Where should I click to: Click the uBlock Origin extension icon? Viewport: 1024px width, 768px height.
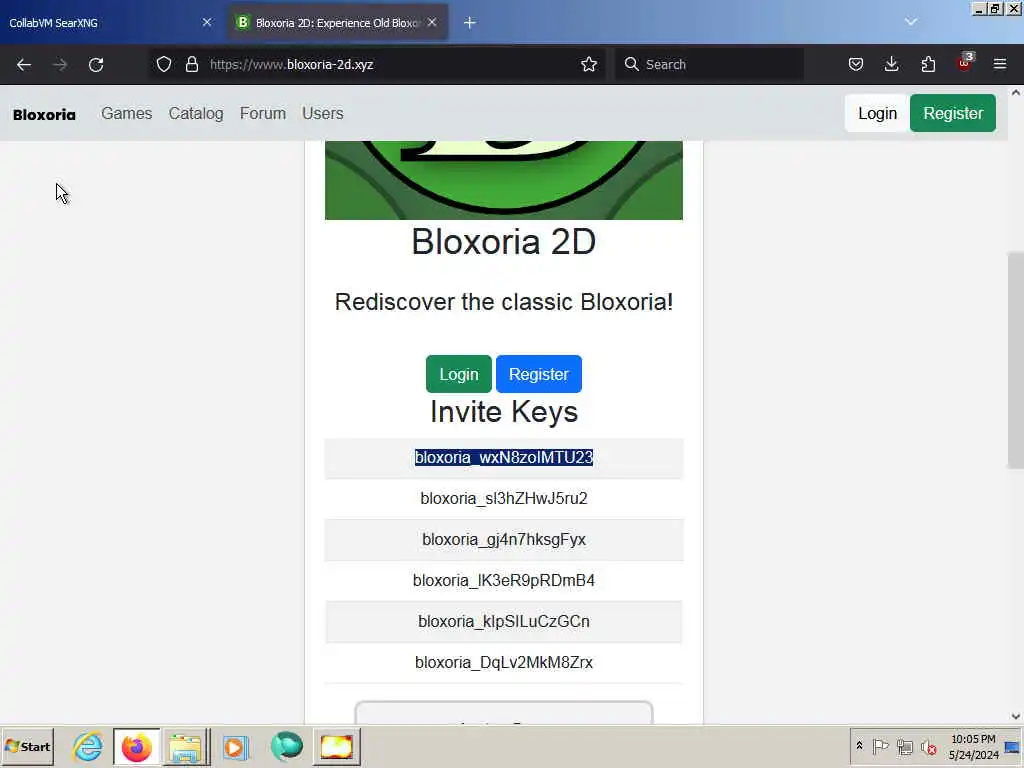[x=965, y=63]
